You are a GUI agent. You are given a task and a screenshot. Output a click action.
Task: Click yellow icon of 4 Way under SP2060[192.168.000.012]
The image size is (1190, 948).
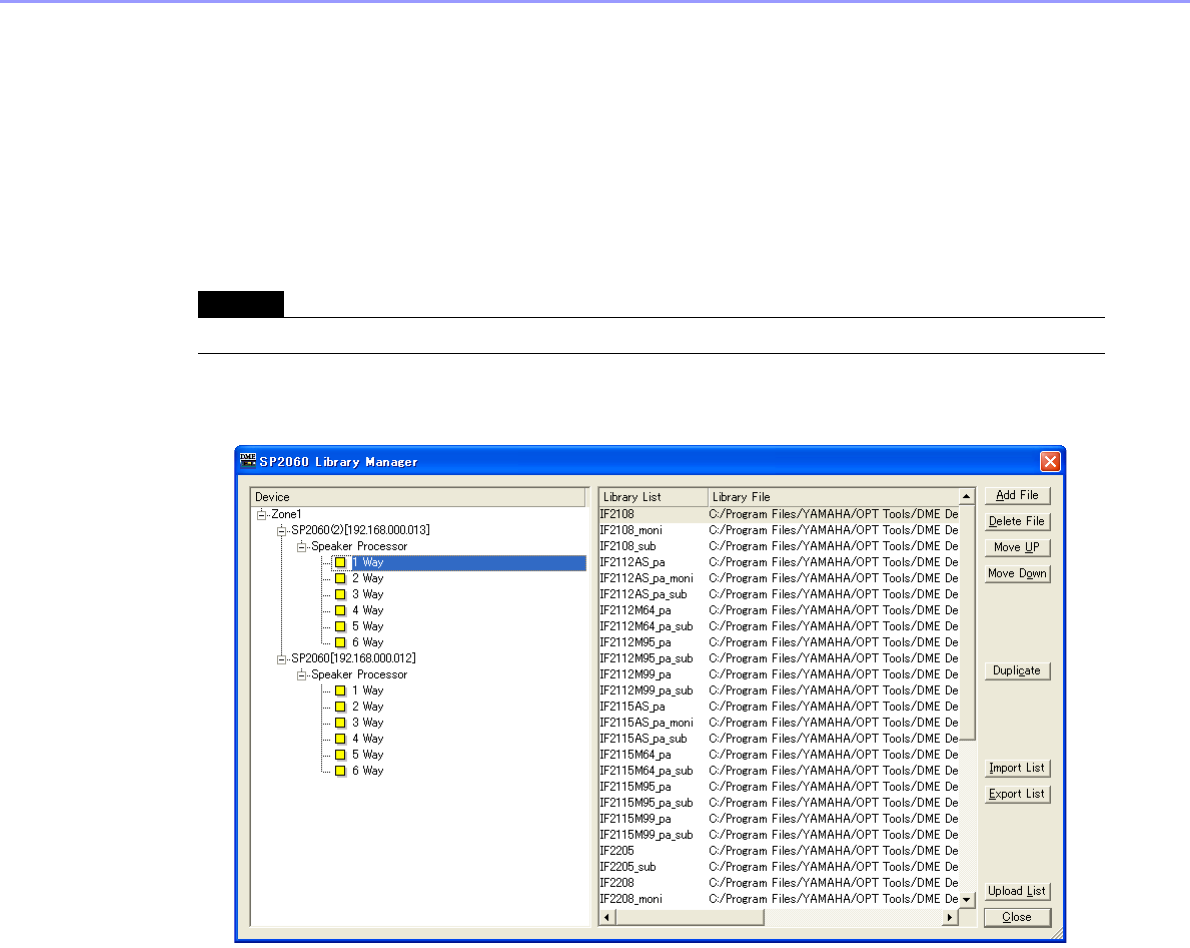coord(340,739)
